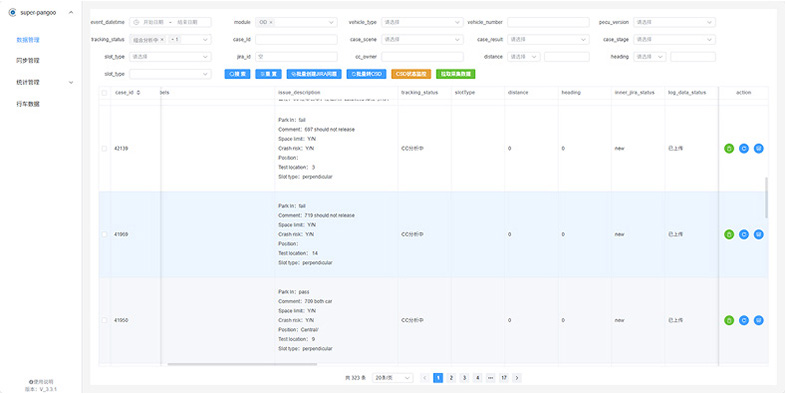Open 同步管理 in the sidebar menu
The image size is (785, 394).
coord(28,61)
